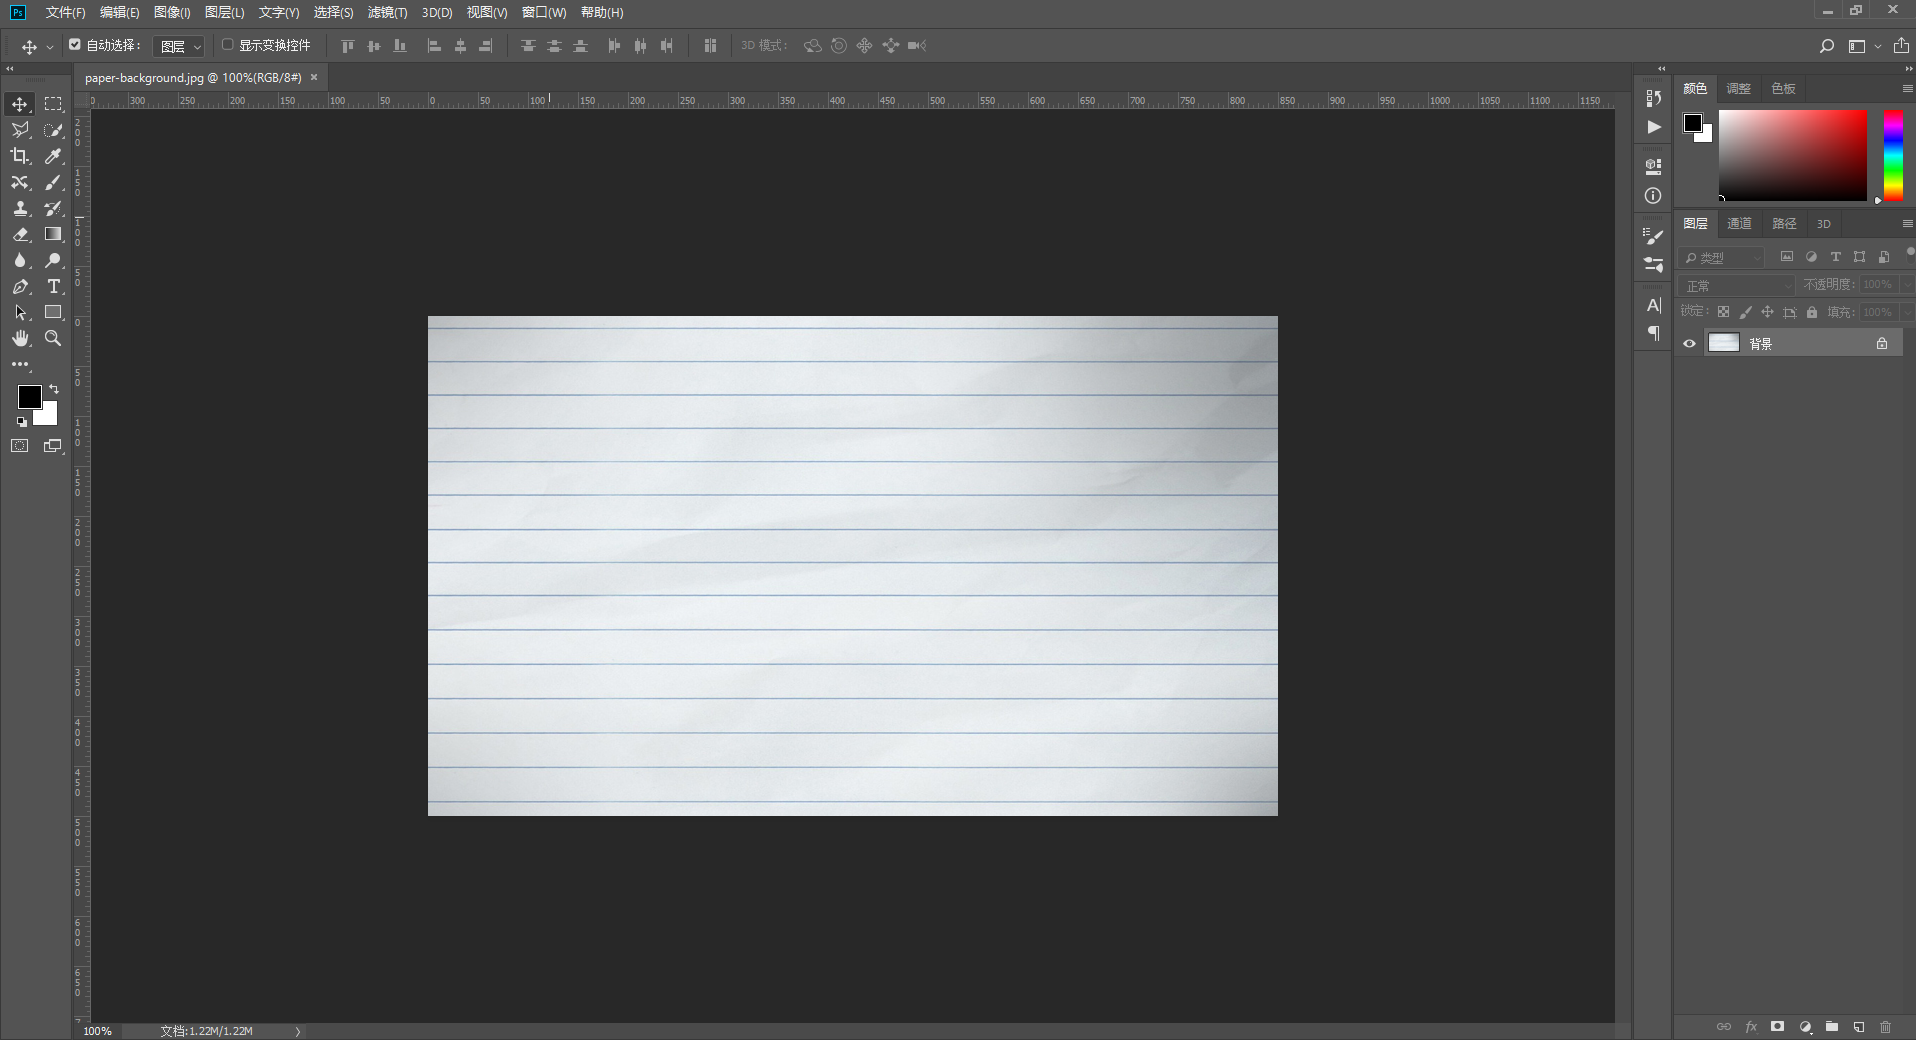Click the search magnifier in options bar
Viewport: 1916px width, 1040px height.
[1826, 46]
